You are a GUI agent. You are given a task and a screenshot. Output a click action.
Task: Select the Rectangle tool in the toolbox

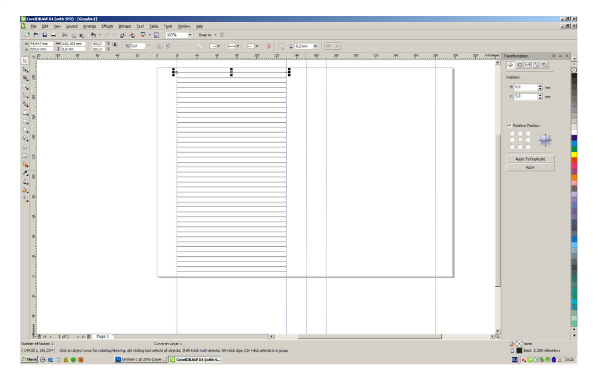click(x=25, y=113)
